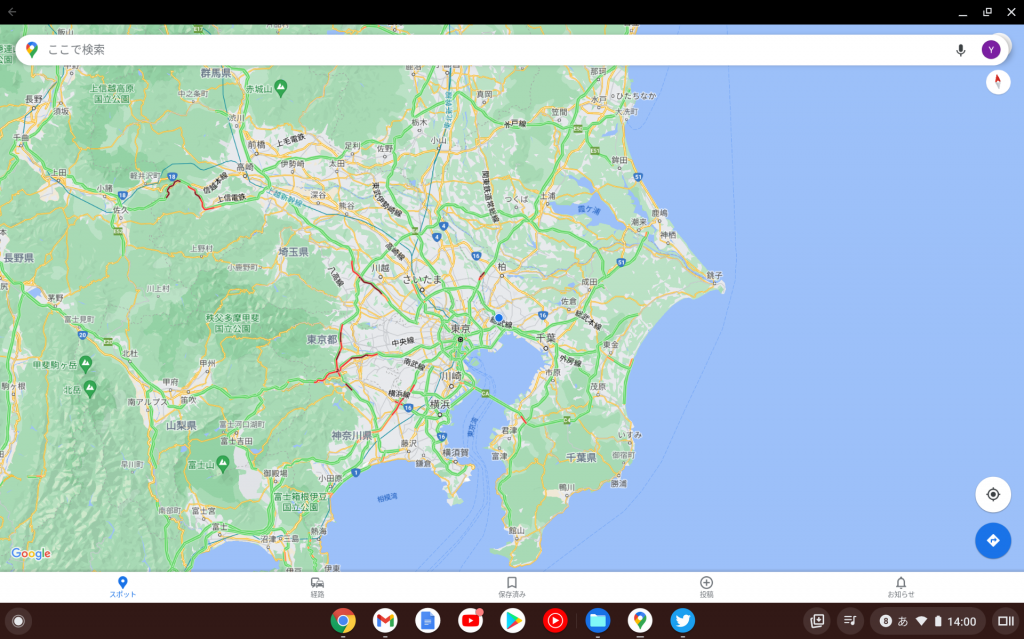Click the 東京 city label
The image size is (1024, 639).
point(460,329)
